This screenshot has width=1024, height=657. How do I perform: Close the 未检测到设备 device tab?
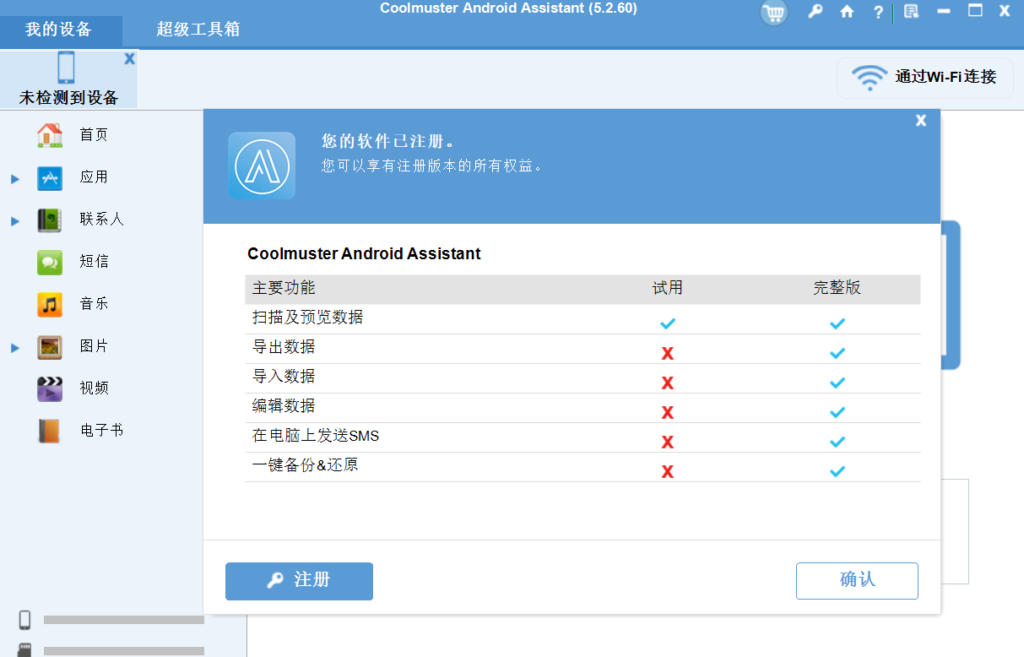point(129,59)
